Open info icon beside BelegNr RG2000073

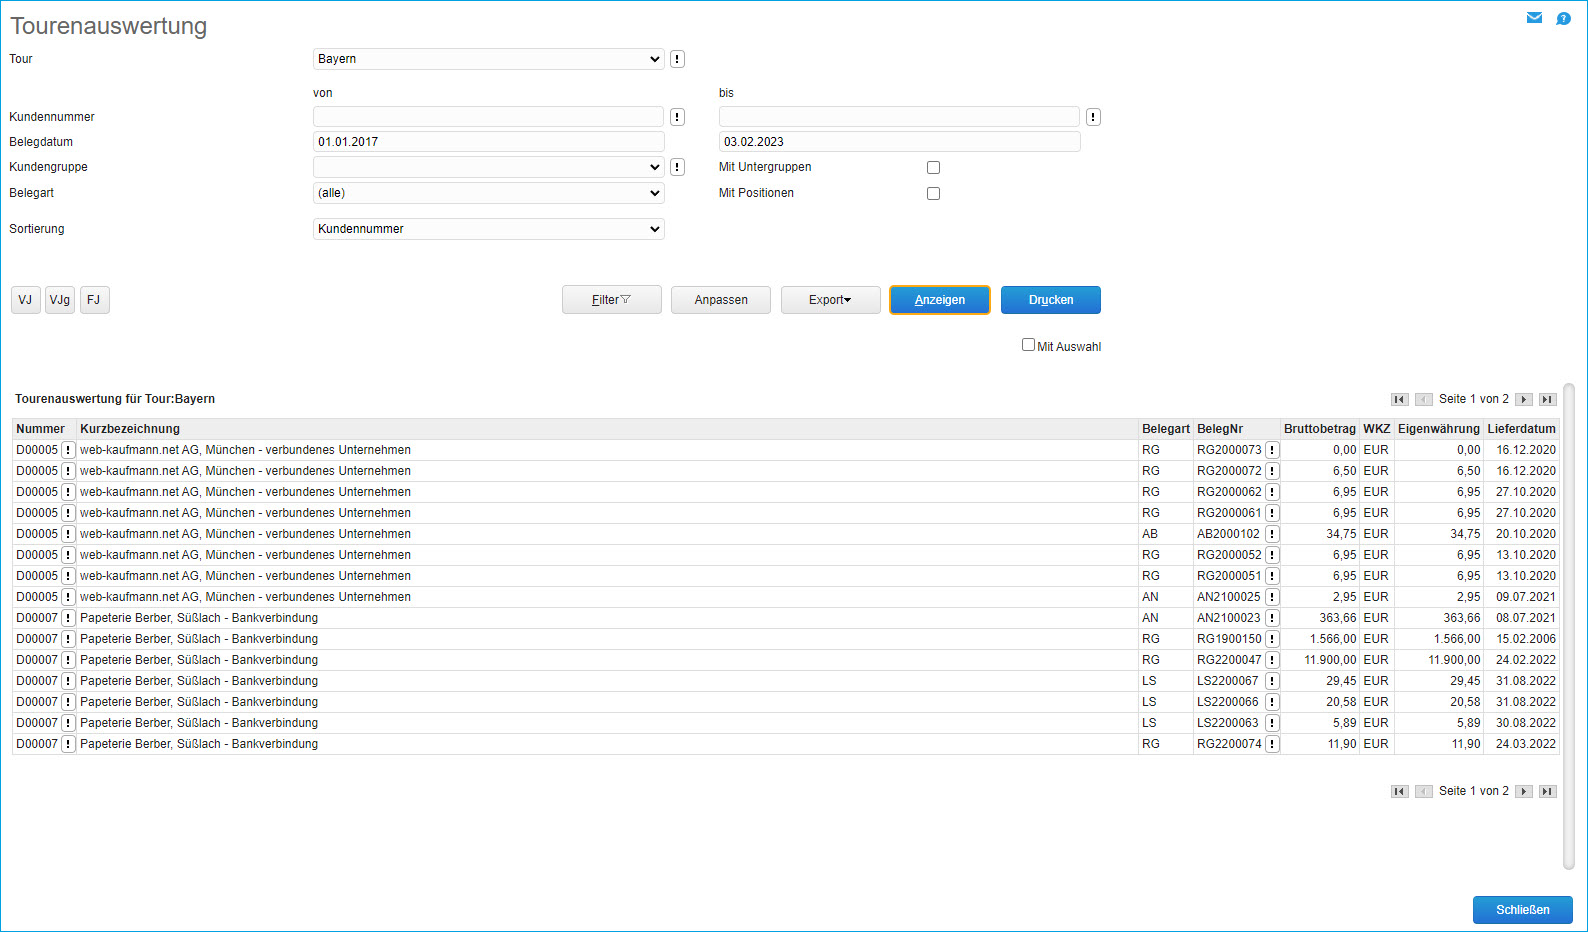pyautogui.click(x=1272, y=450)
